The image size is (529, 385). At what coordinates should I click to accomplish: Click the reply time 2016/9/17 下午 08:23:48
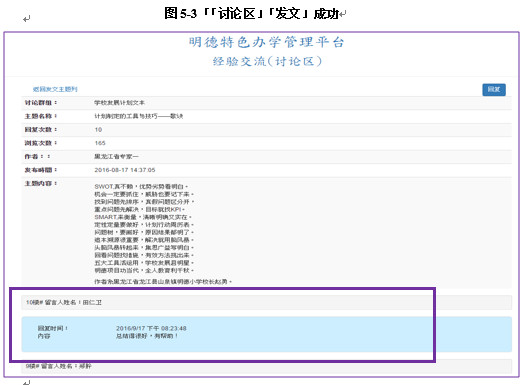(x=151, y=328)
